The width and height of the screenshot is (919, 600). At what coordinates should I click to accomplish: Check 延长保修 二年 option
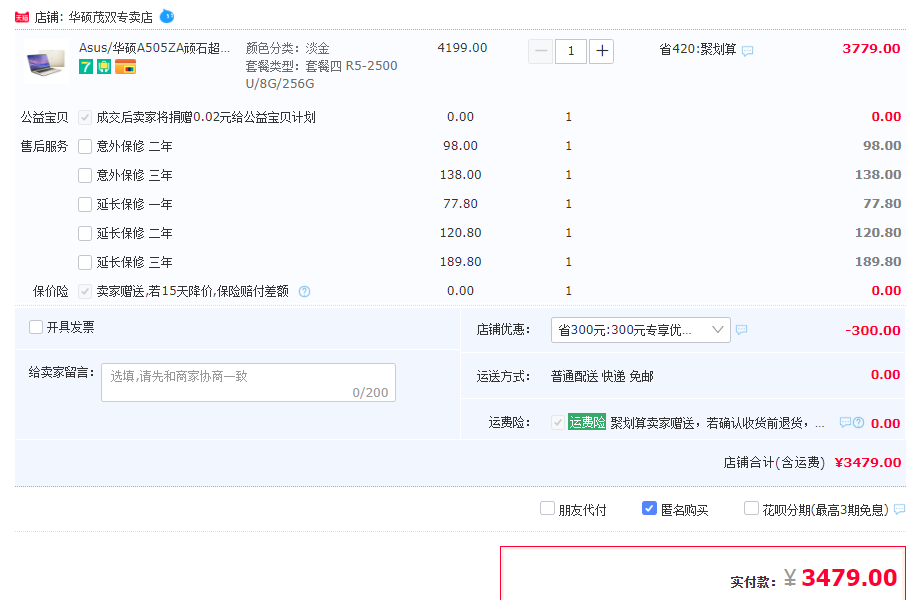[x=85, y=233]
